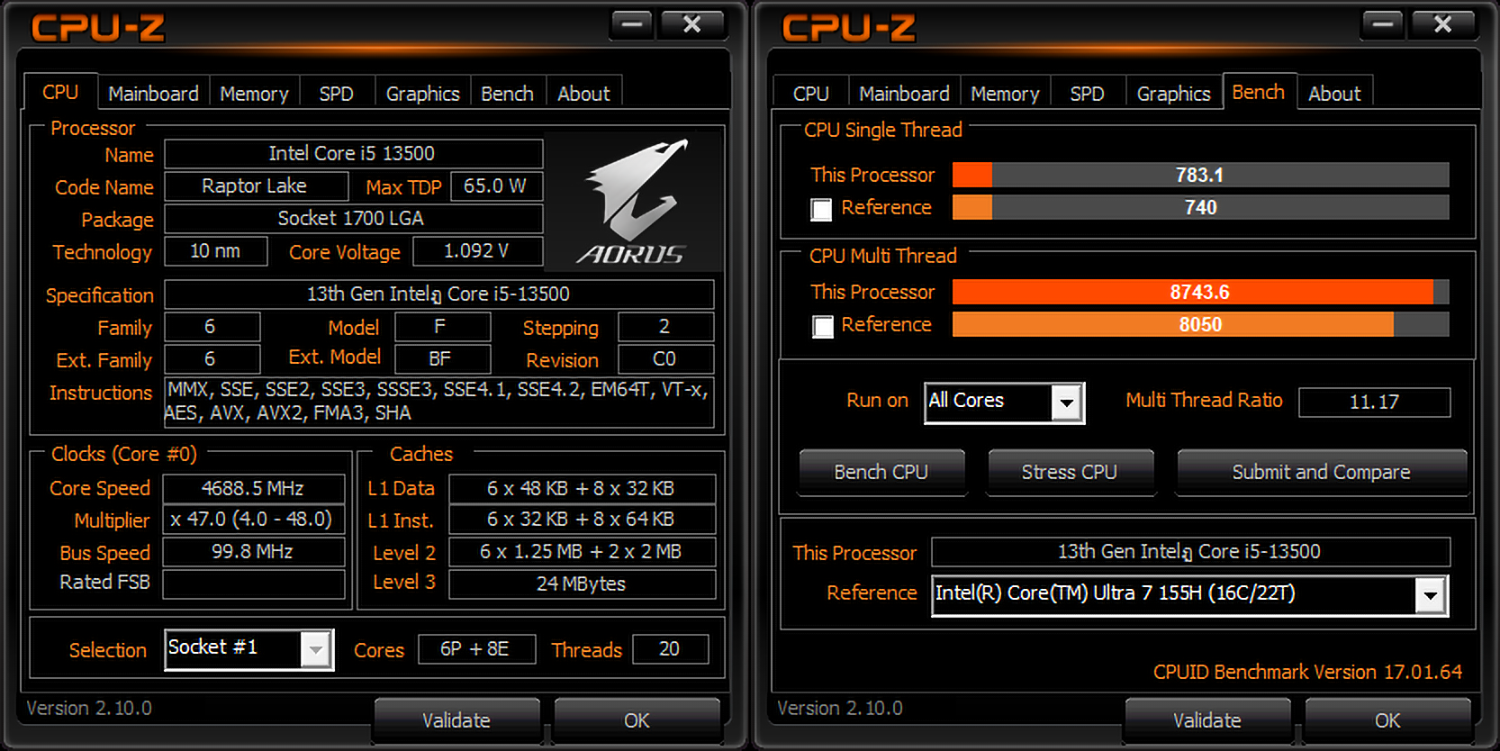Viewport: 1500px width, 751px height.
Task: Select CPU tab in left window
Action: click(x=60, y=91)
